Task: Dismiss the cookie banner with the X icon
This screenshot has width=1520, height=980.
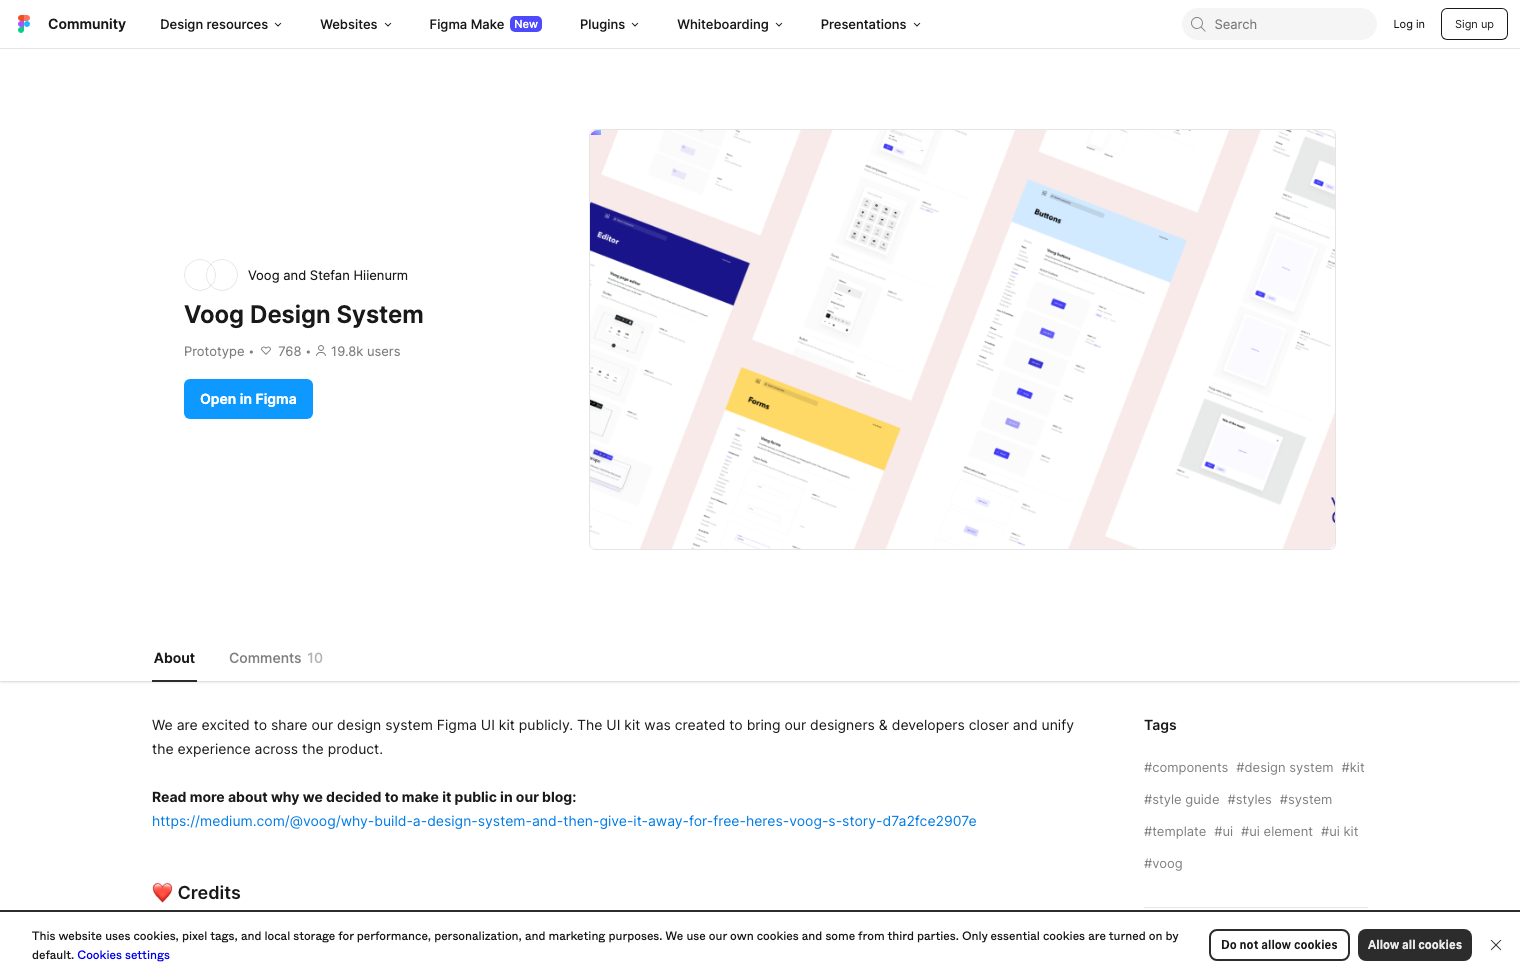Action: click(1496, 945)
